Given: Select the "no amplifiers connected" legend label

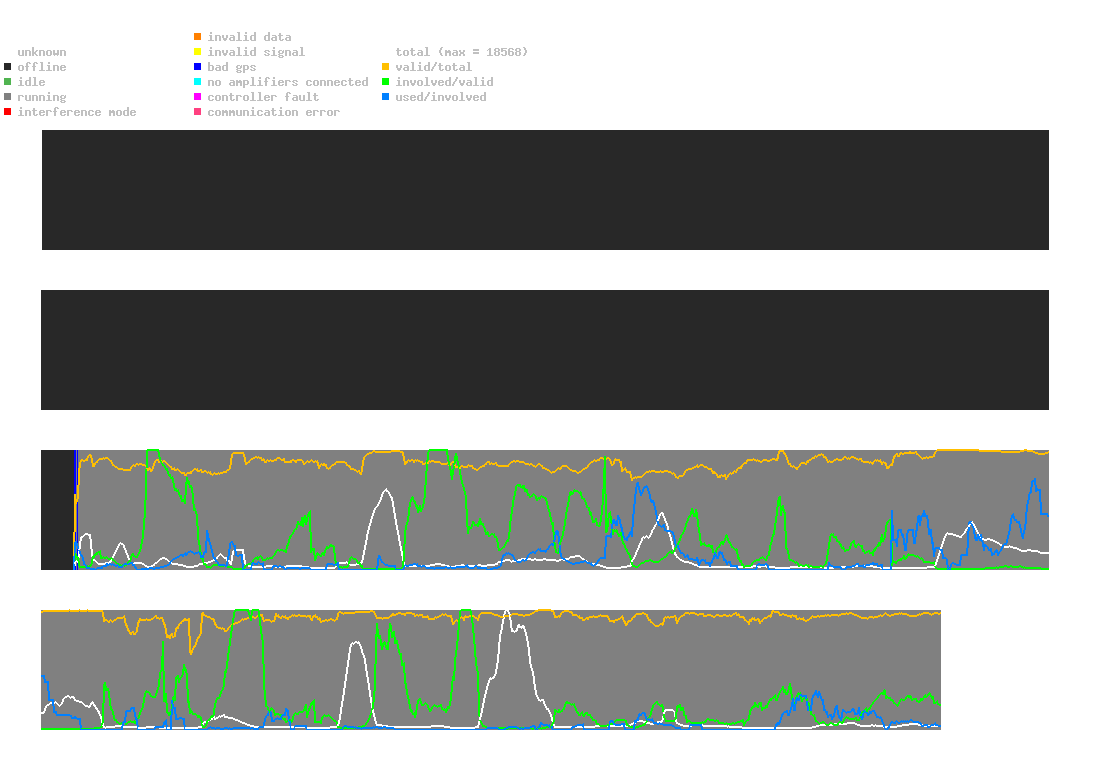Looking at the screenshot, I should 288,82.
